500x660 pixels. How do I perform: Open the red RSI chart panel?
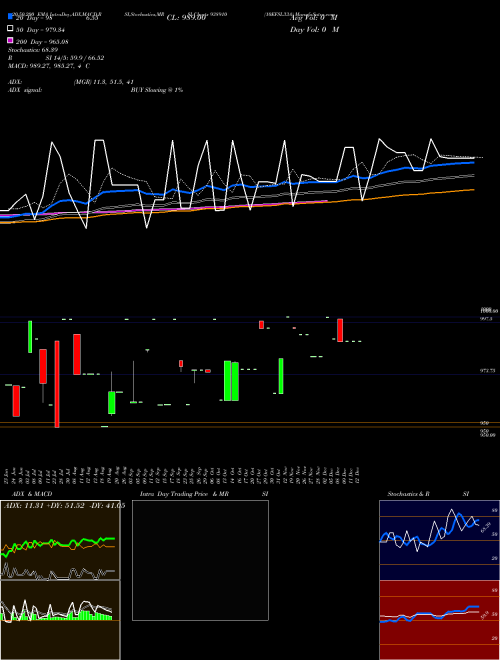(x=439, y=620)
